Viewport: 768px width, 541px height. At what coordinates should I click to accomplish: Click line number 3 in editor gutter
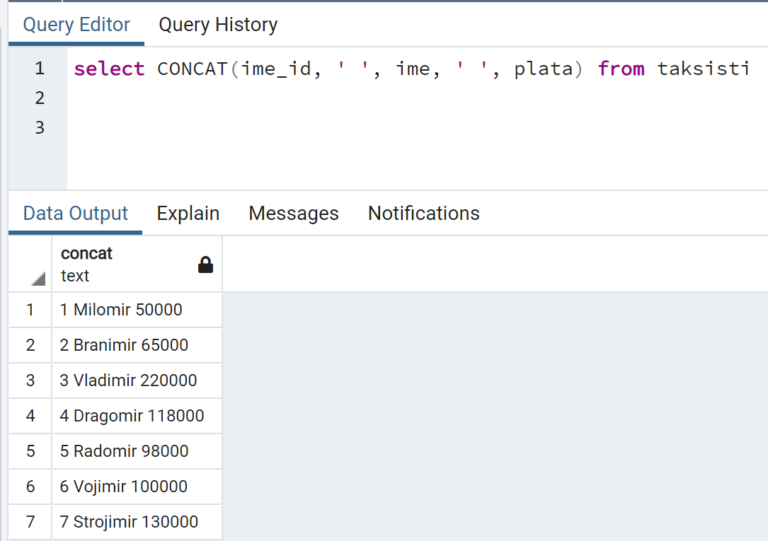[x=40, y=127]
